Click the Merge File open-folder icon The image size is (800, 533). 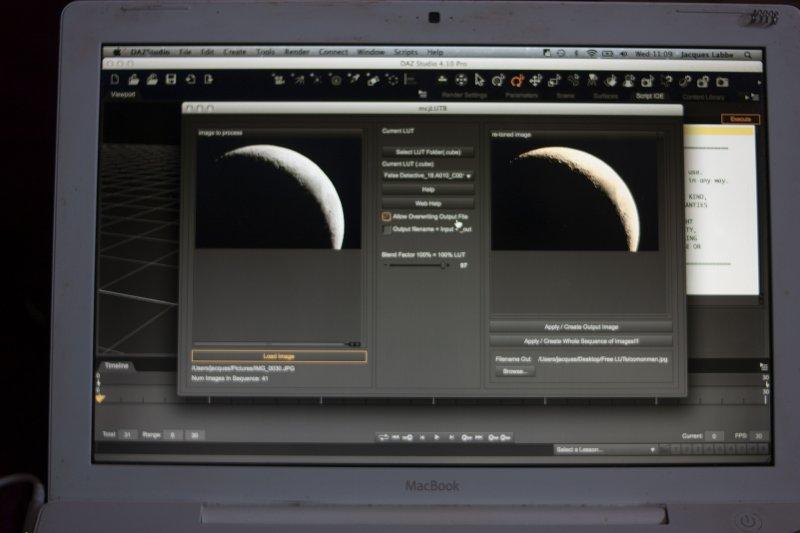(x=152, y=80)
